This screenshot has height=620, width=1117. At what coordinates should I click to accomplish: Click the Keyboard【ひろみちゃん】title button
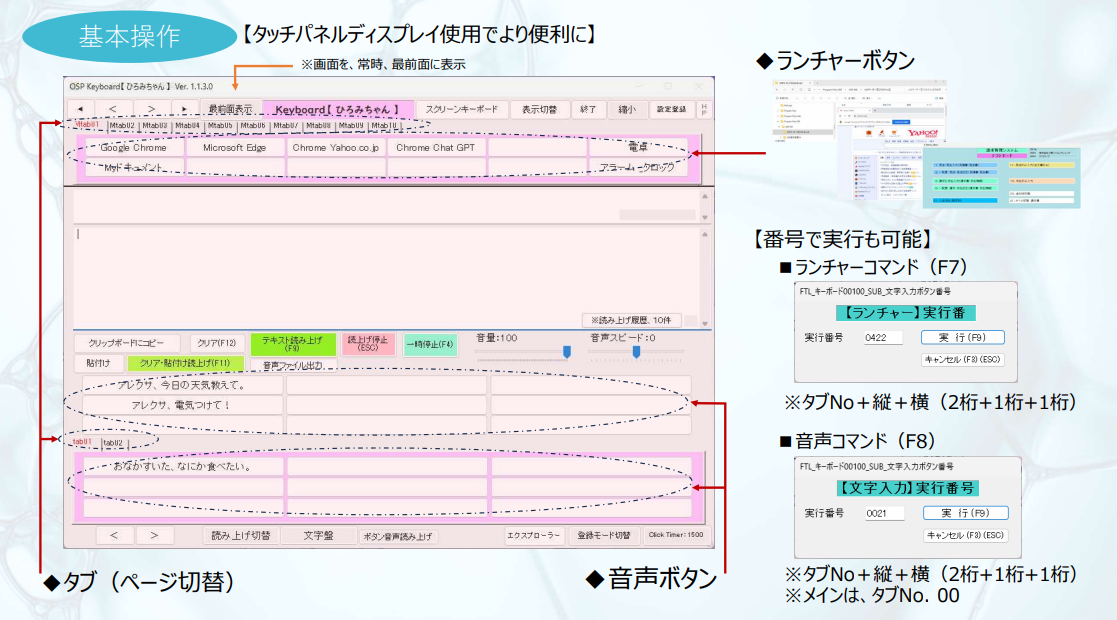[338, 109]
